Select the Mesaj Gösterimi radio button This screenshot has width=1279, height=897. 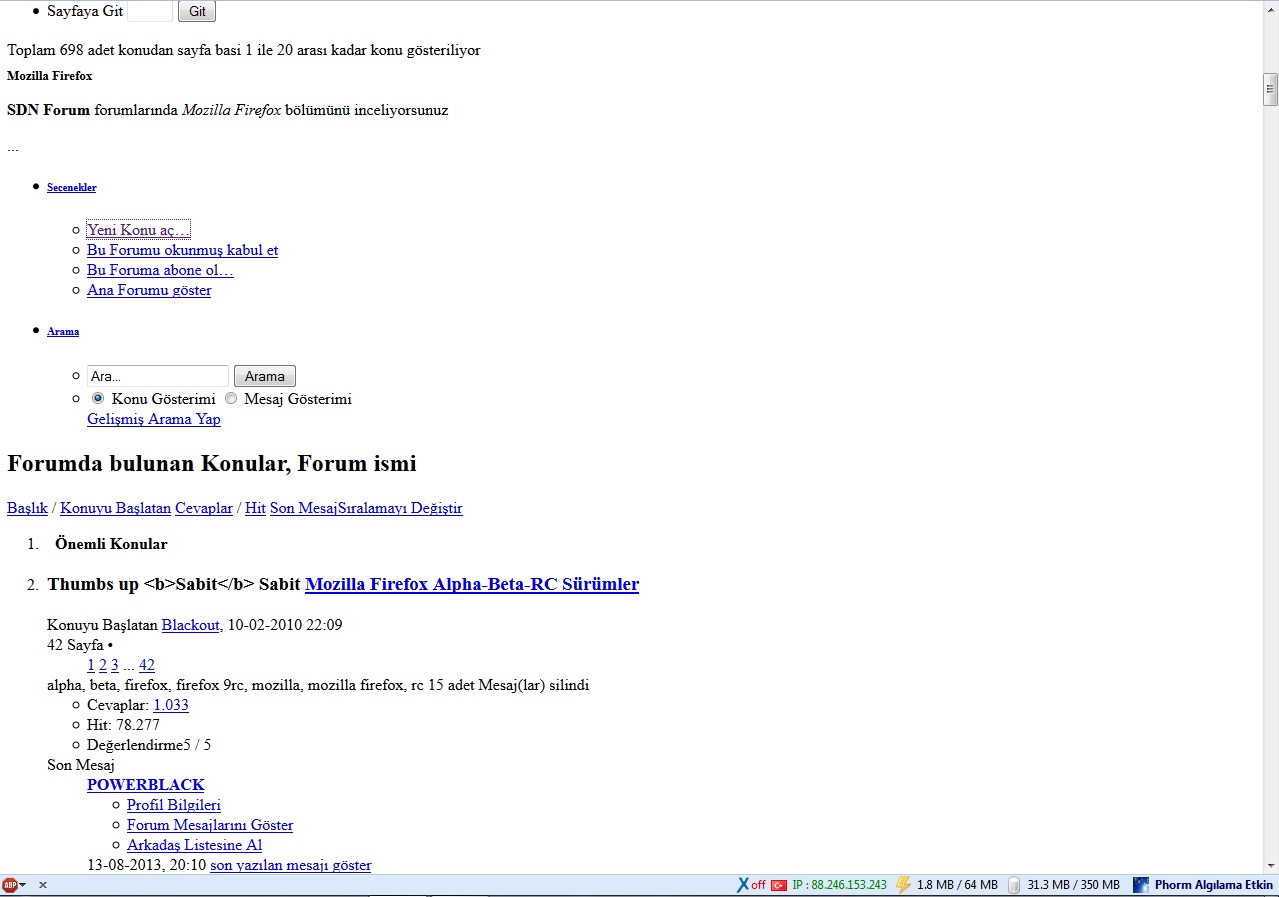click(x=231, y=398)
